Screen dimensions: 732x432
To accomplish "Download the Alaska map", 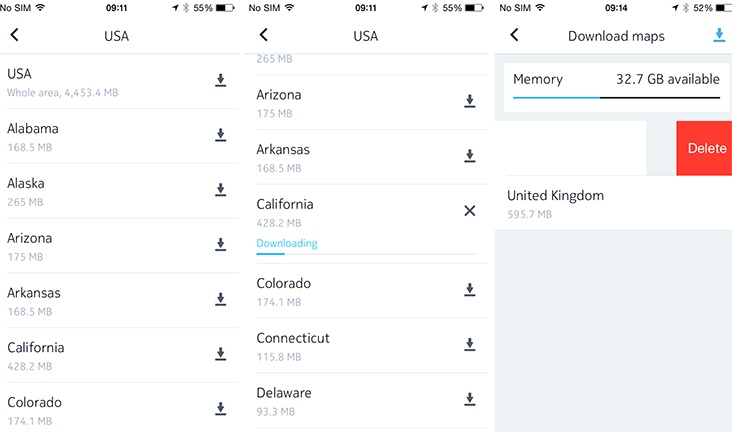I will (x=220, y=190).
